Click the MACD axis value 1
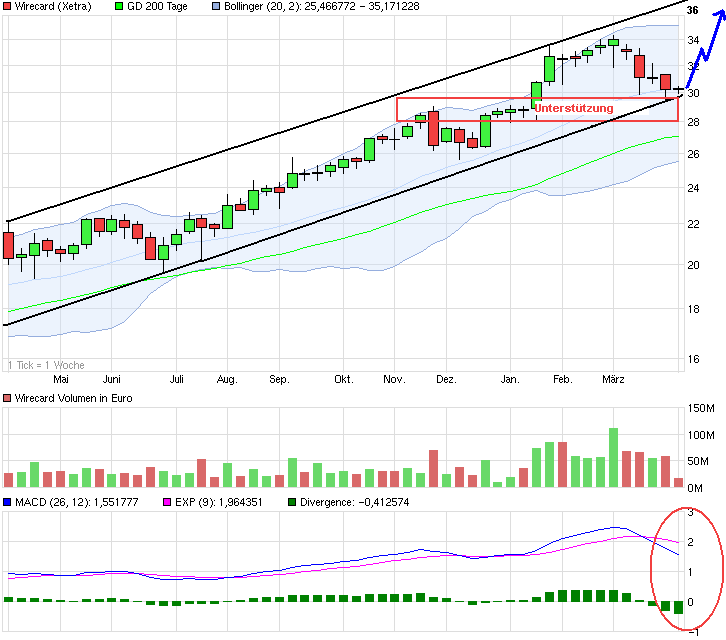The image size is (726, 640). 690,572
